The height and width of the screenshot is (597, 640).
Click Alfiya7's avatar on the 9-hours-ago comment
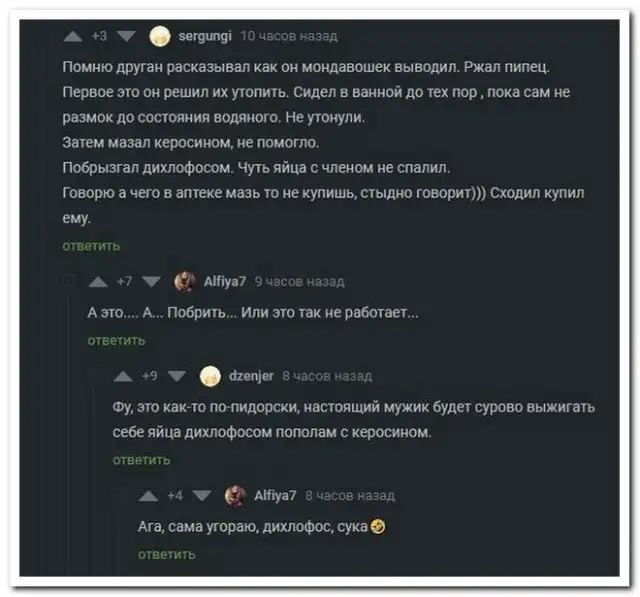coord(184,282)
